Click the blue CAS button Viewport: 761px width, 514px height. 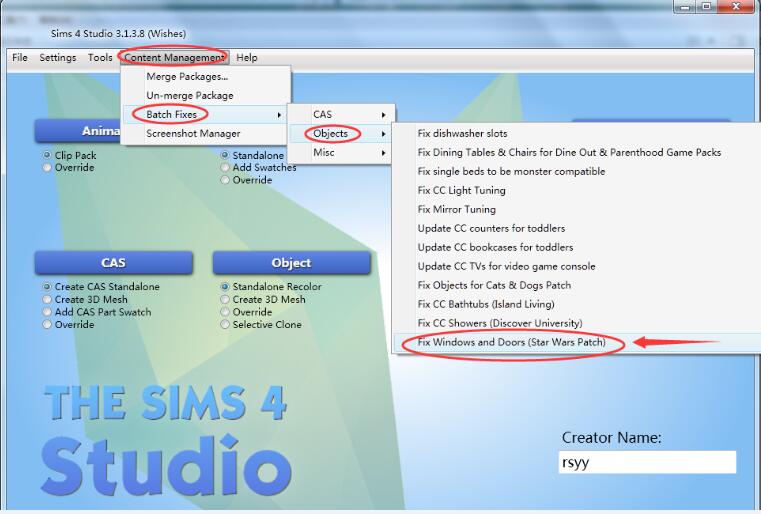pyautogui.click(x=114, y=263)
